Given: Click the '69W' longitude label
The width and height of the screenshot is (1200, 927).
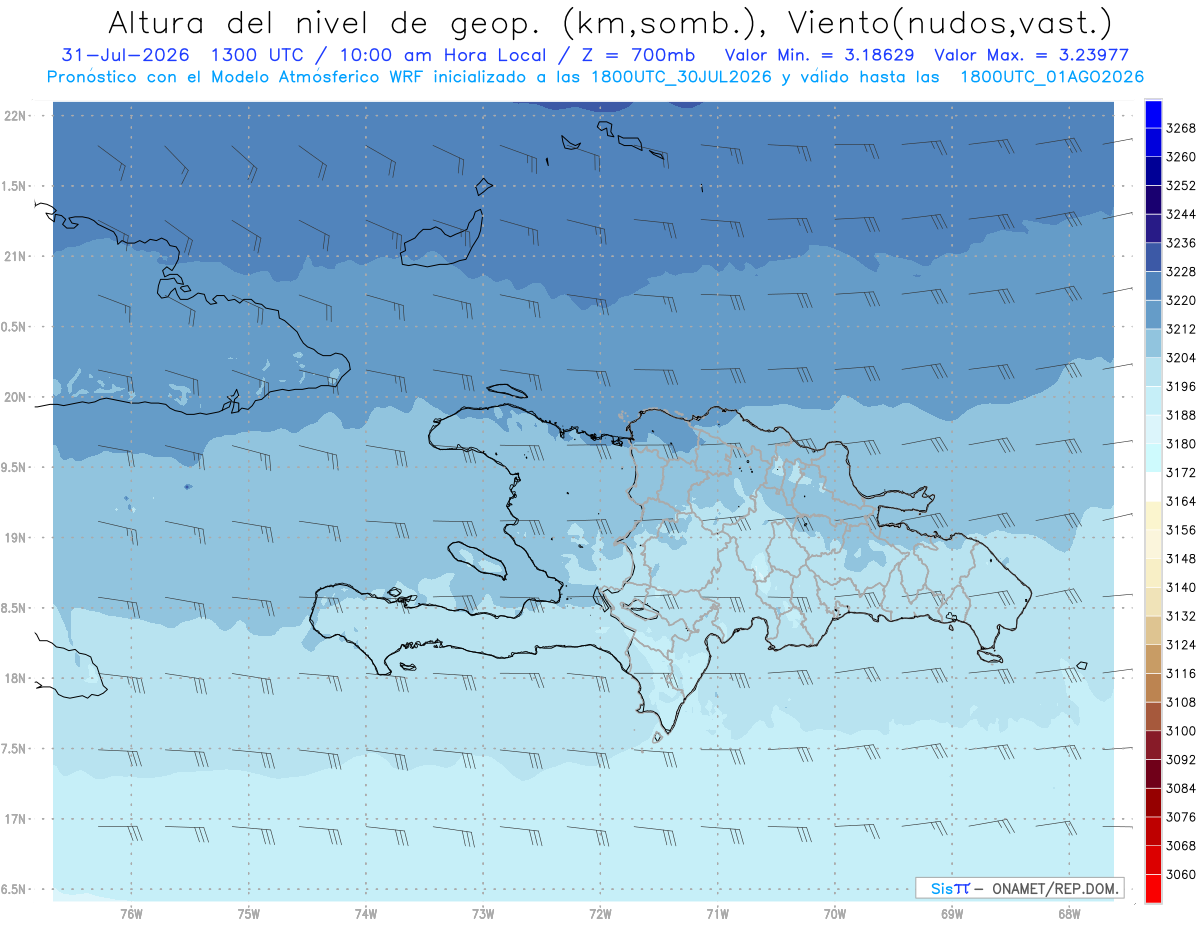Looking at the screenshot, I should pyautogui.click(x=952, y=913).
